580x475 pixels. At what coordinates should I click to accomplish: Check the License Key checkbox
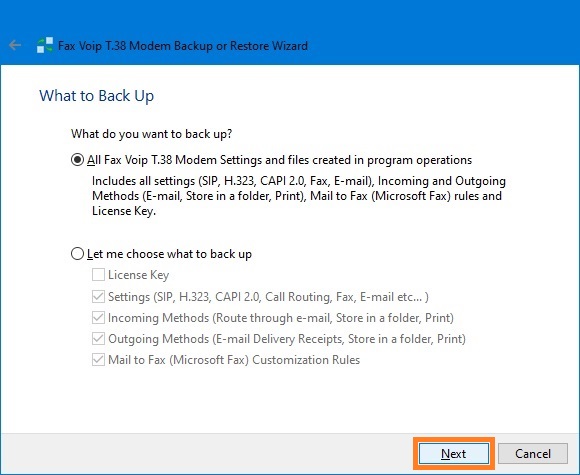pos(98,275)
